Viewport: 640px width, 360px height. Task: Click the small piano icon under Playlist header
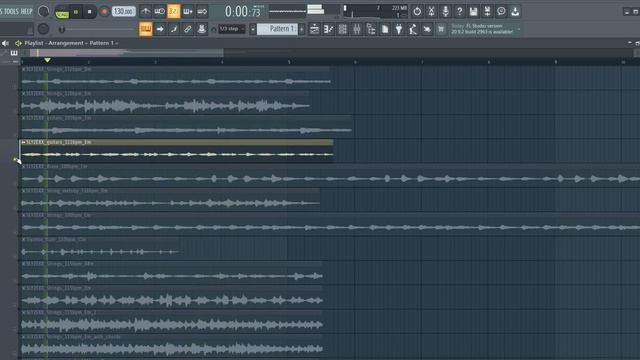[14, 53]
